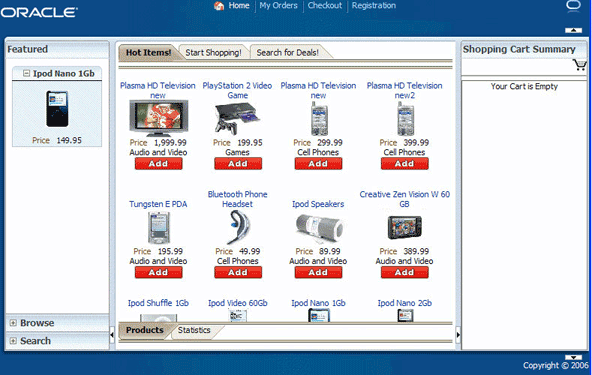Add Creative Zen Vision W 60 GB

[x=404, y=272]
